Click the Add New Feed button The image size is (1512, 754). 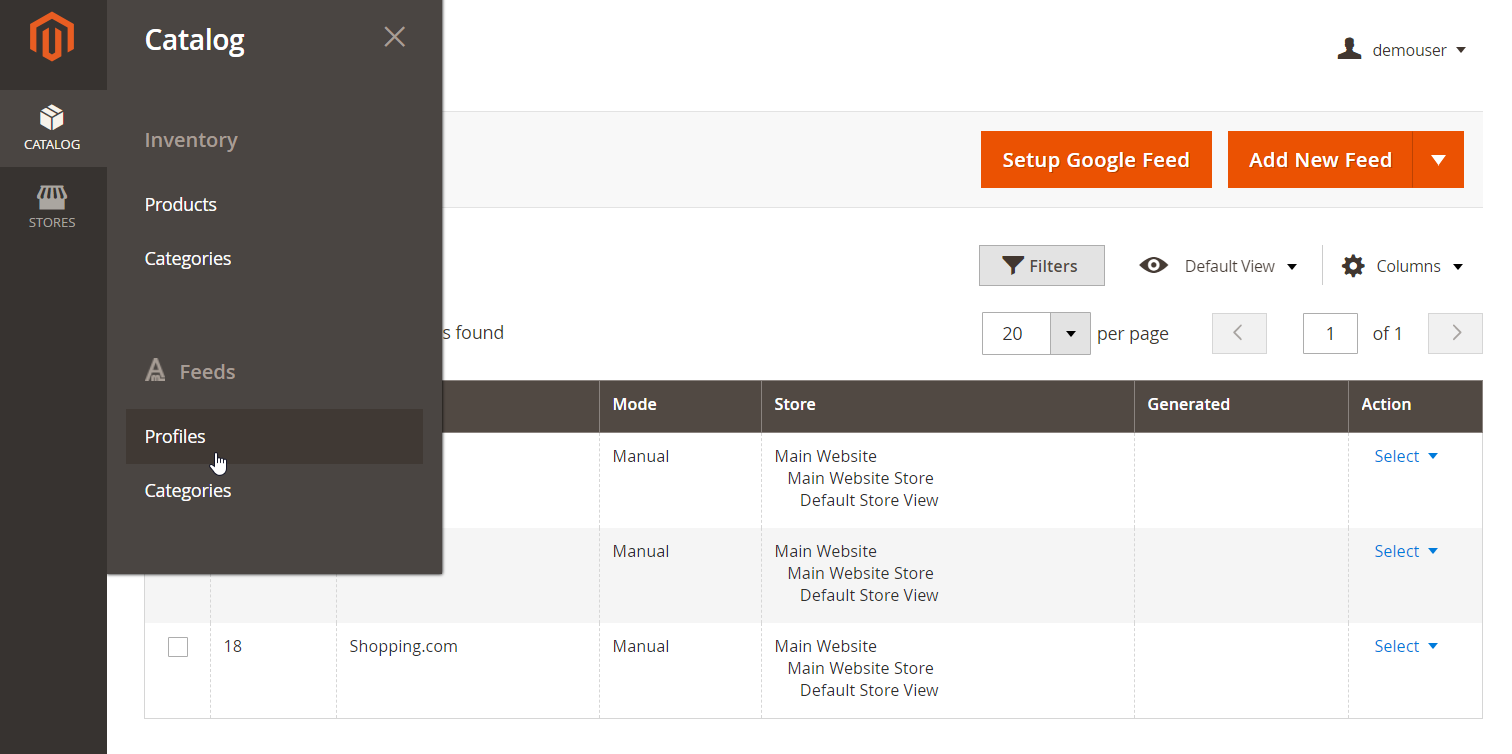1320,159
